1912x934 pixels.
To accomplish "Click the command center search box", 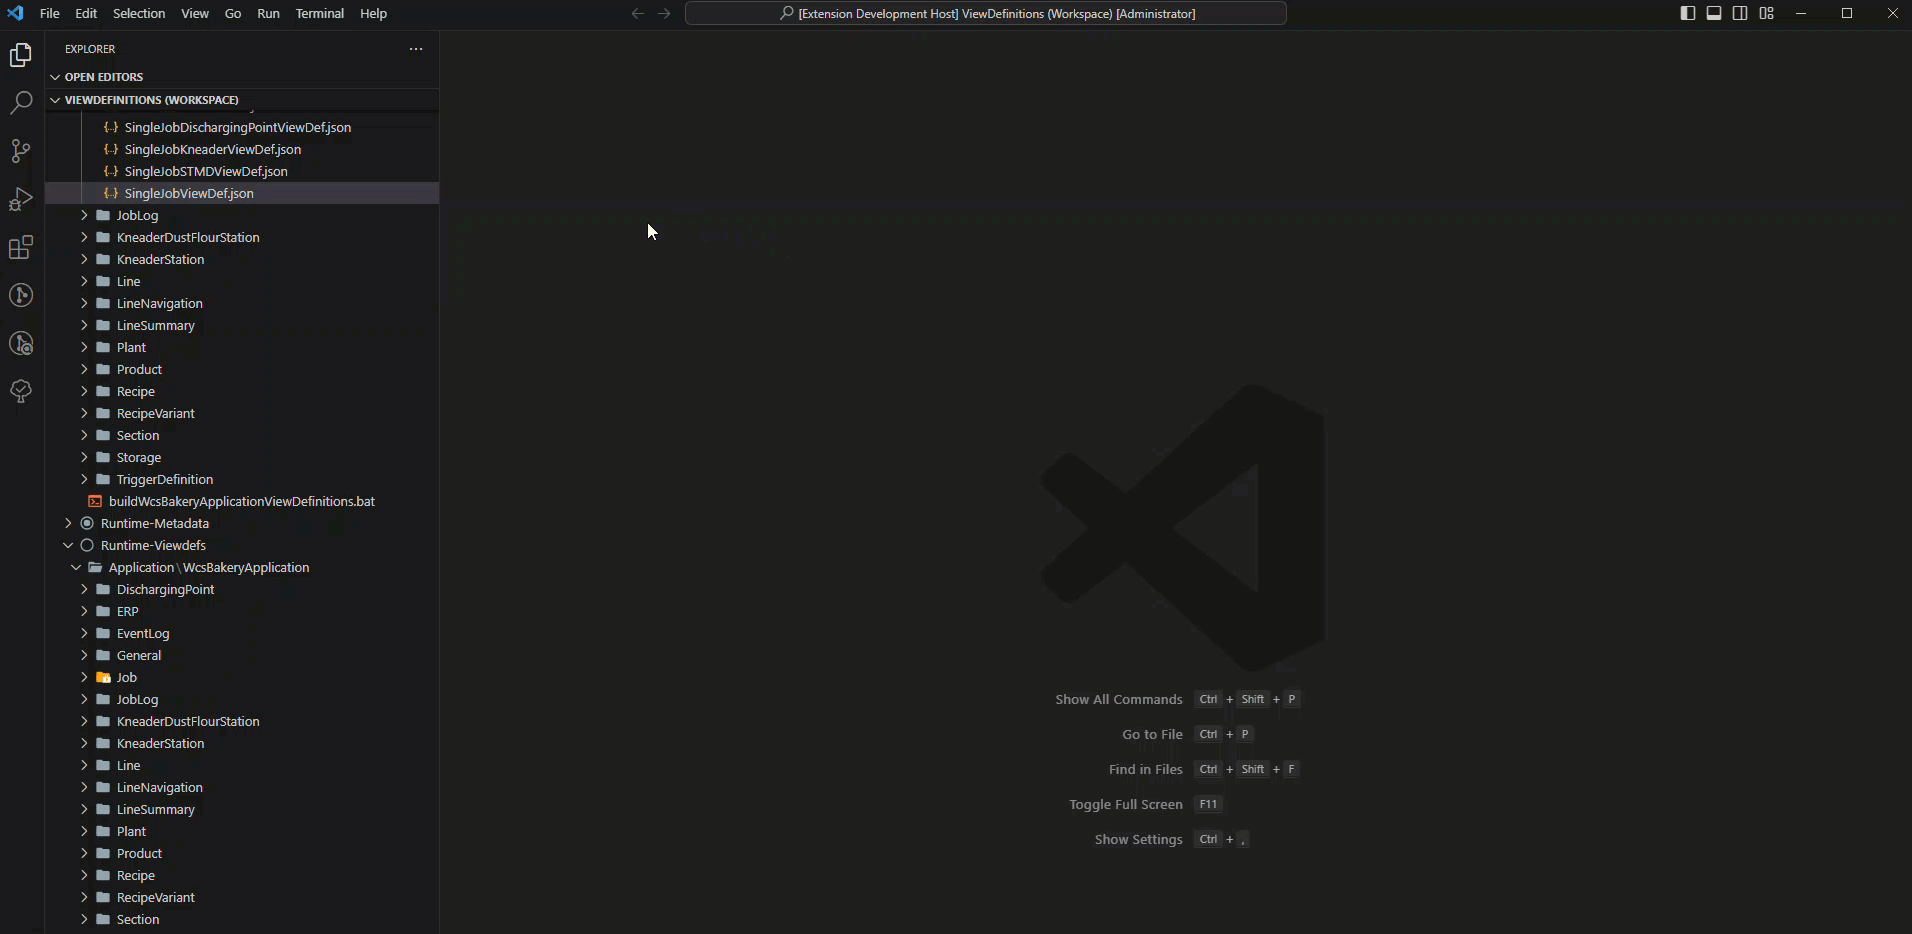I will pyautogui.click(x=986, y=13).
